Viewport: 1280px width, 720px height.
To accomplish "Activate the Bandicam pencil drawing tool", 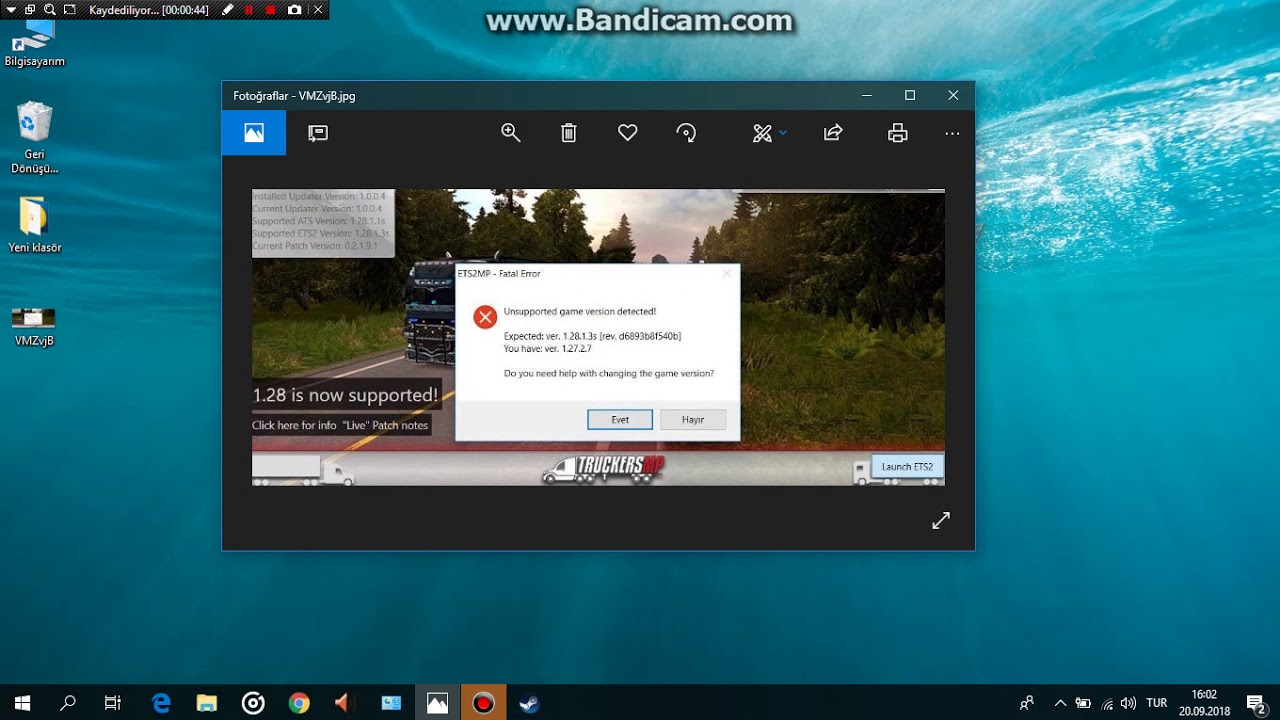I will pyautogui.click(x=228, y=10).
